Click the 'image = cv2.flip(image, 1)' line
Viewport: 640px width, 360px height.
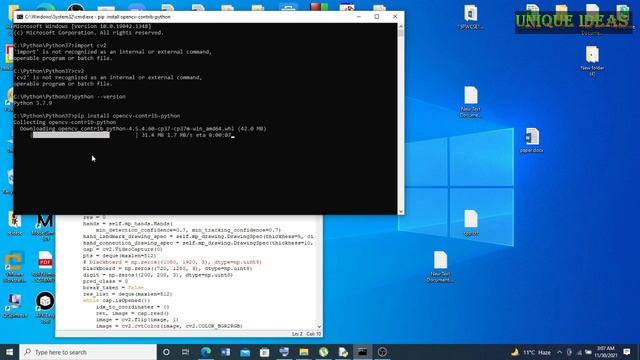pos(137,320)
